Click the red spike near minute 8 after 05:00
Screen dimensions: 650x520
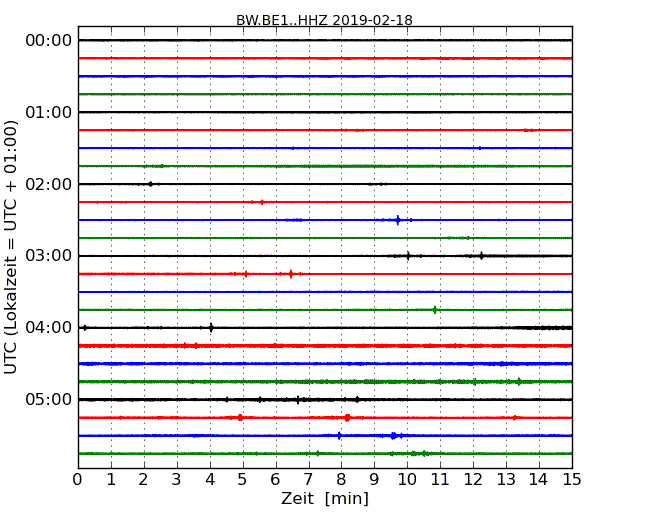347,418
